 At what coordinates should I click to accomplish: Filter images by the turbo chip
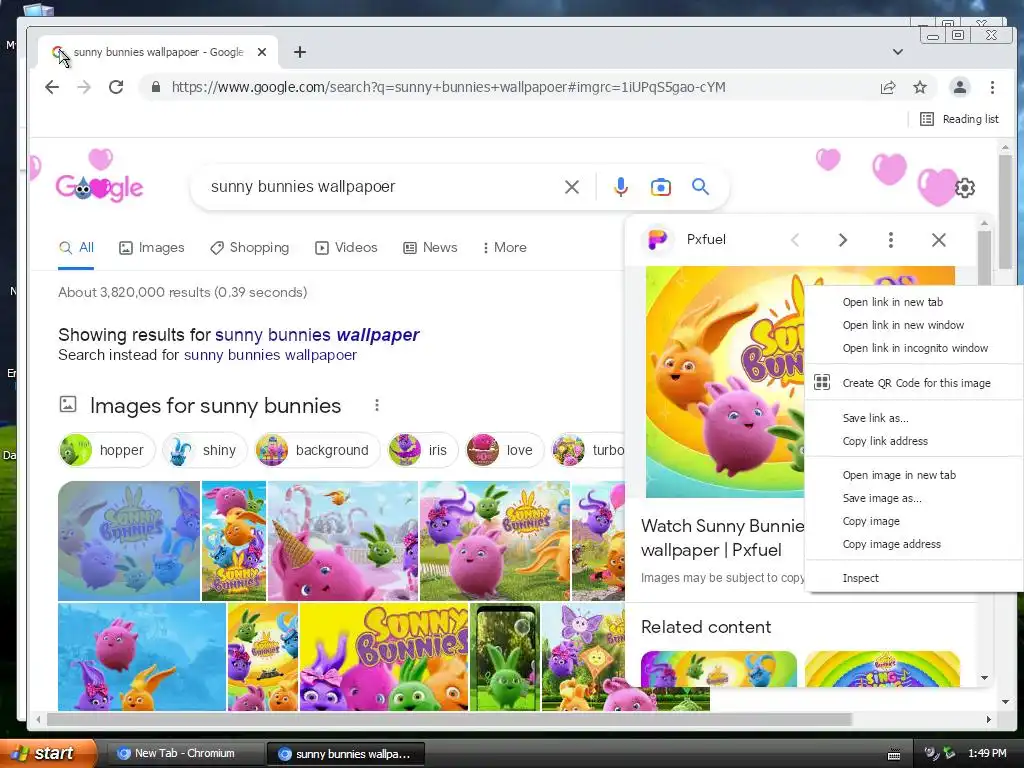coord(588,450)
